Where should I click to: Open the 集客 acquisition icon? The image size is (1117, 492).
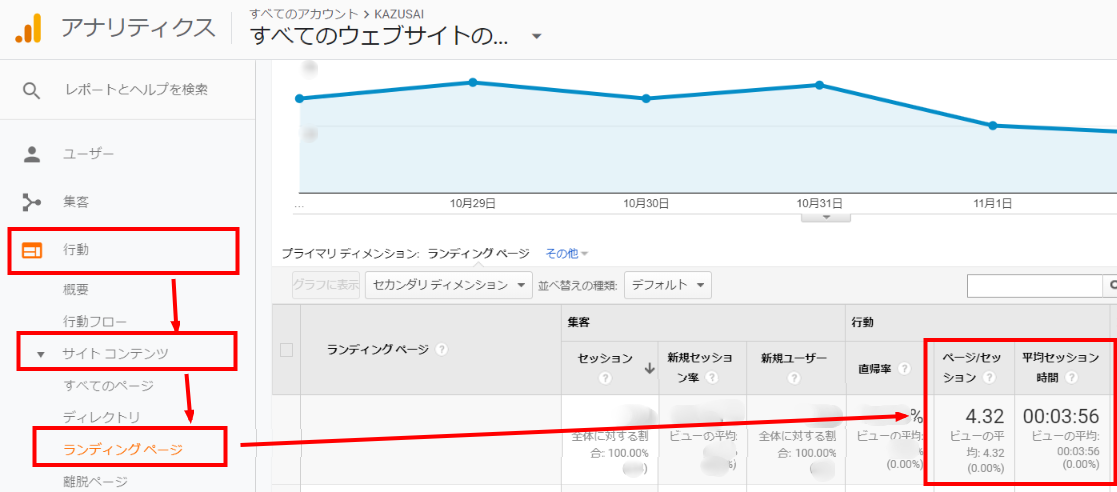32,203
